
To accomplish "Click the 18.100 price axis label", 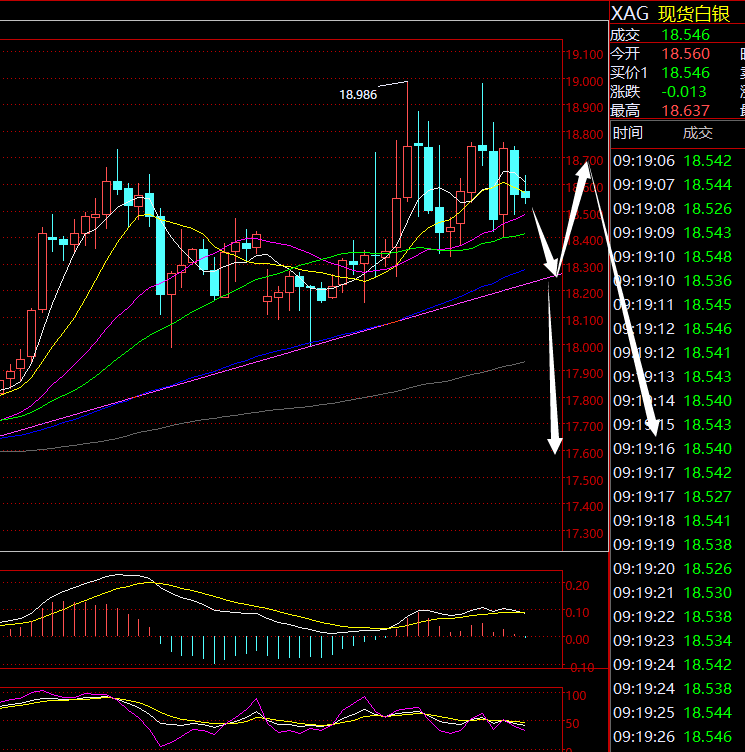I will tap(584, 320).
